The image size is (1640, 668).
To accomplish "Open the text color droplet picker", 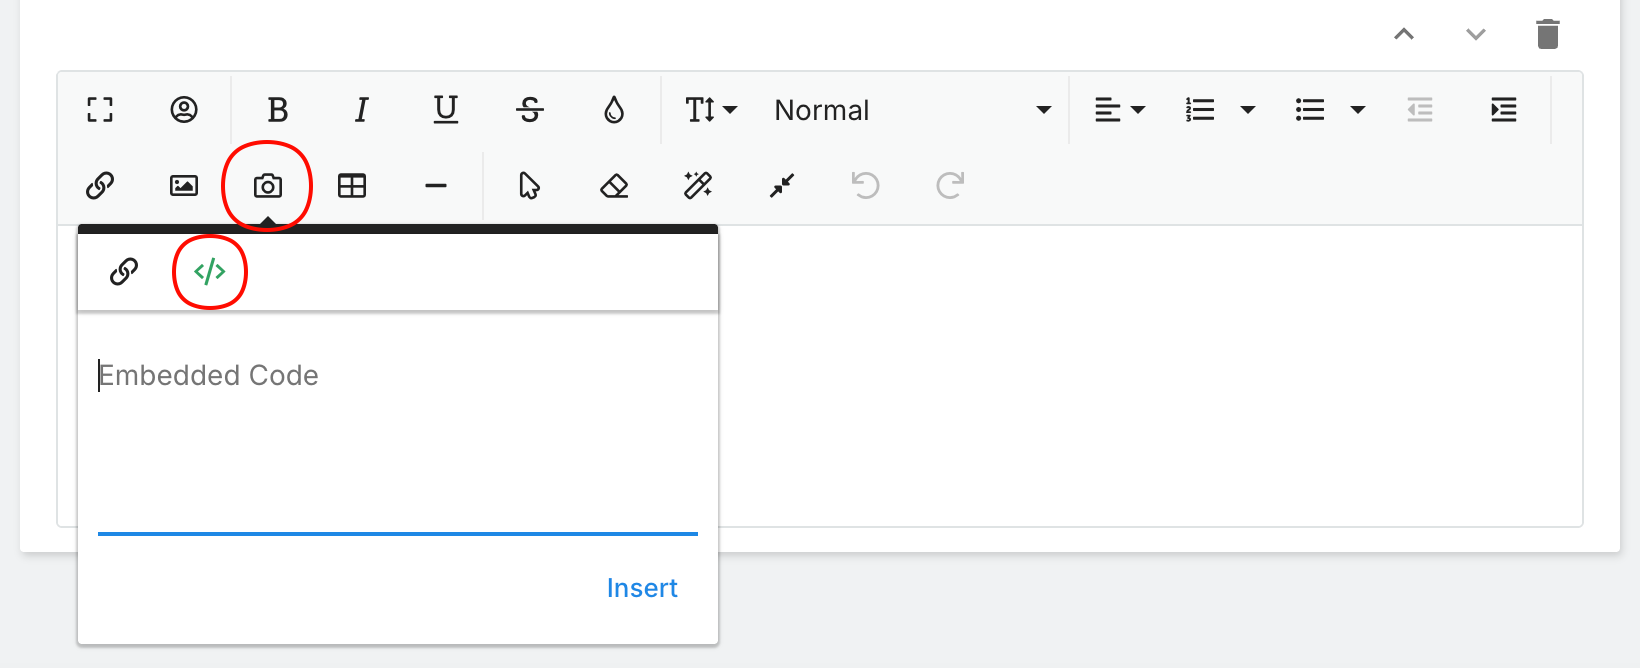I will coord(614,110).
